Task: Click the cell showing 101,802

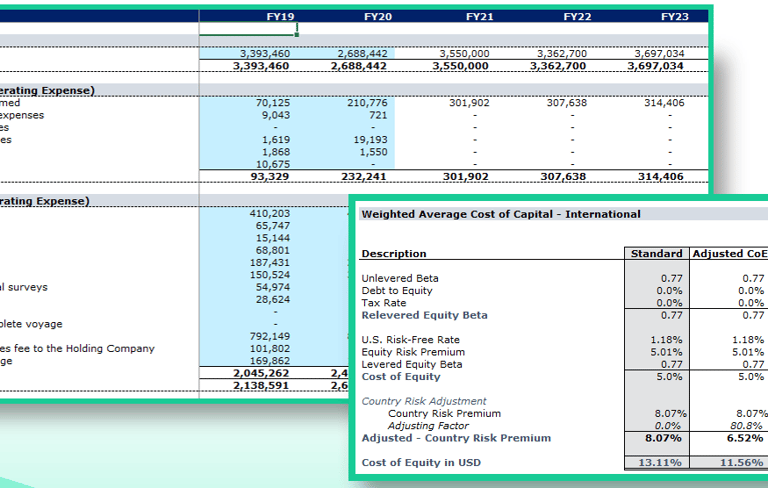Action: tap(269, 348)
